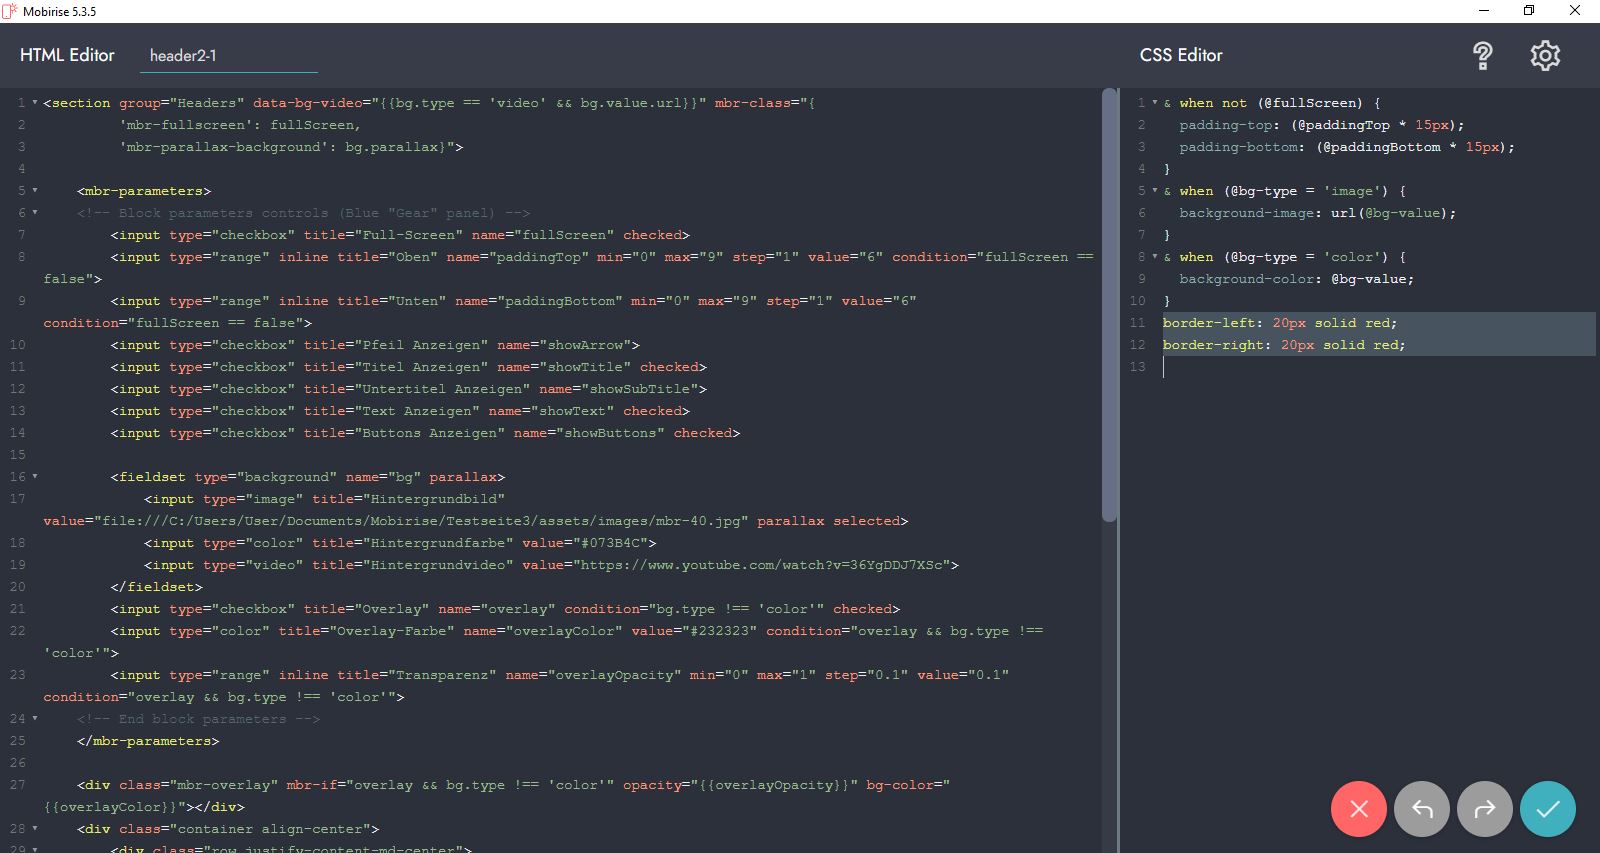Restore down the Mobirise window
1600x853 pixels.
pyautogui.click(x=1529, y=11)
